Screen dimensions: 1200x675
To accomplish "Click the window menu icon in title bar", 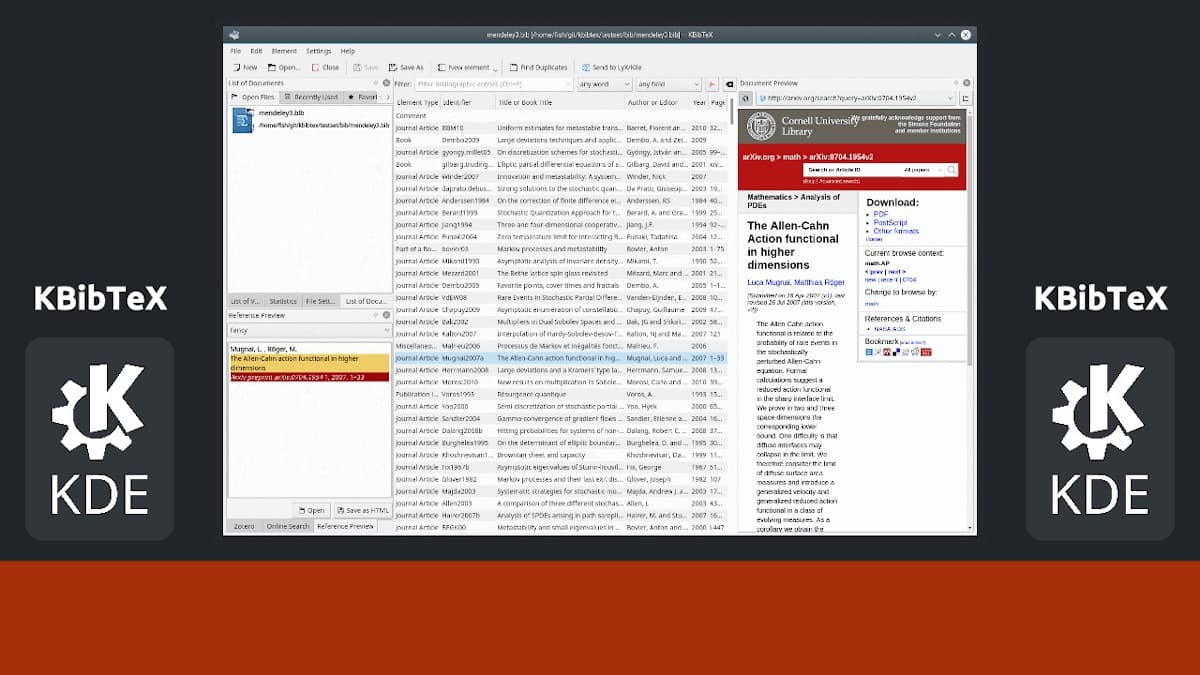I will coord(233,34).
